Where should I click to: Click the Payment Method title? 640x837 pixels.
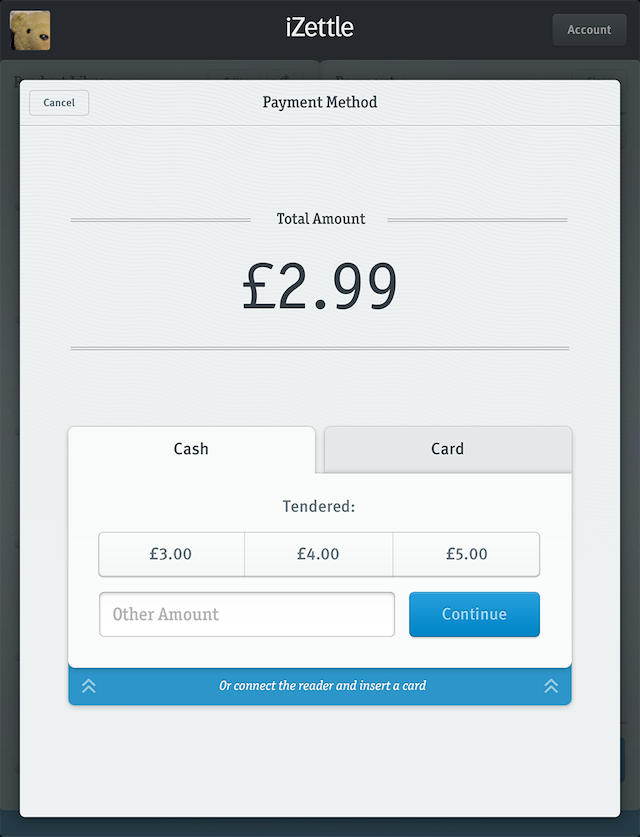[320, 102]
